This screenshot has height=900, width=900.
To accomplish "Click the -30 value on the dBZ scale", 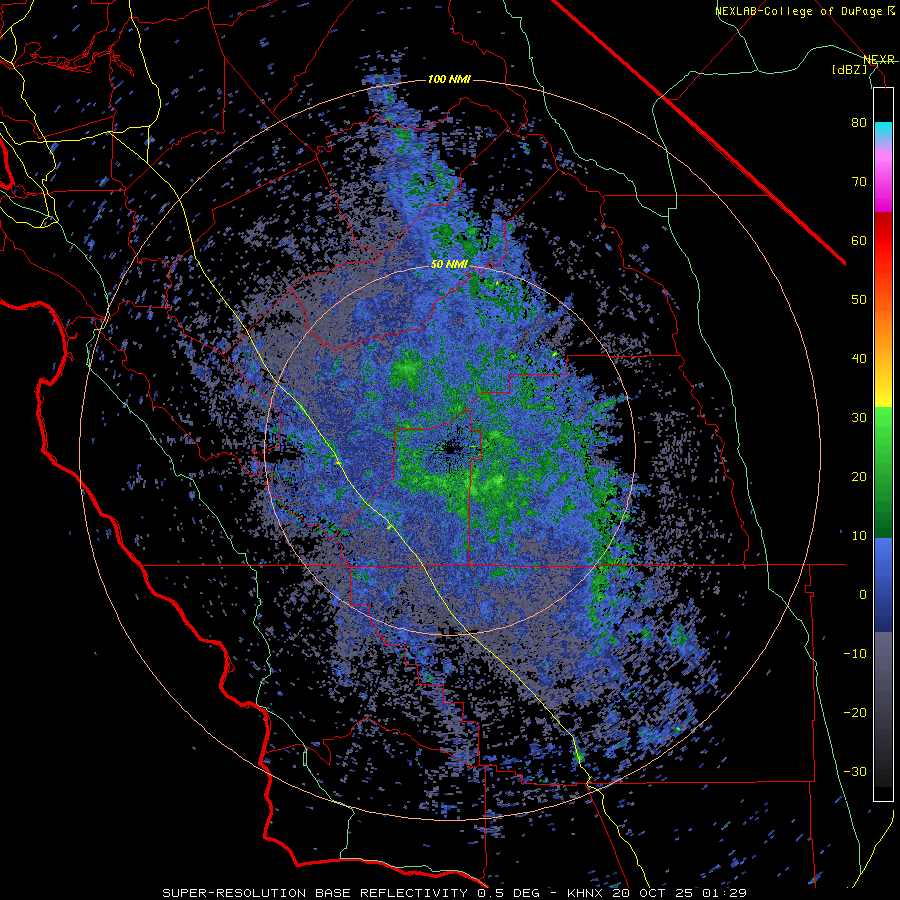I will [855, 771].
